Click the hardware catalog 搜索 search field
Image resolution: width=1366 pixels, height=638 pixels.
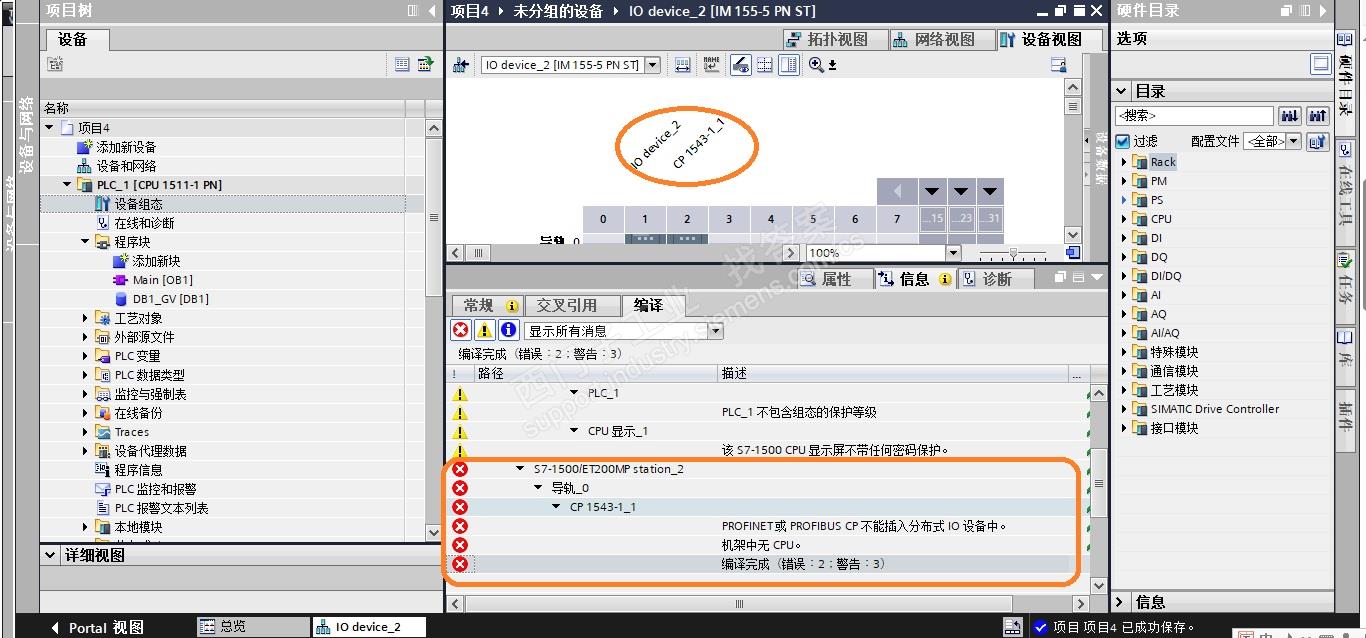pos(1194,116)
